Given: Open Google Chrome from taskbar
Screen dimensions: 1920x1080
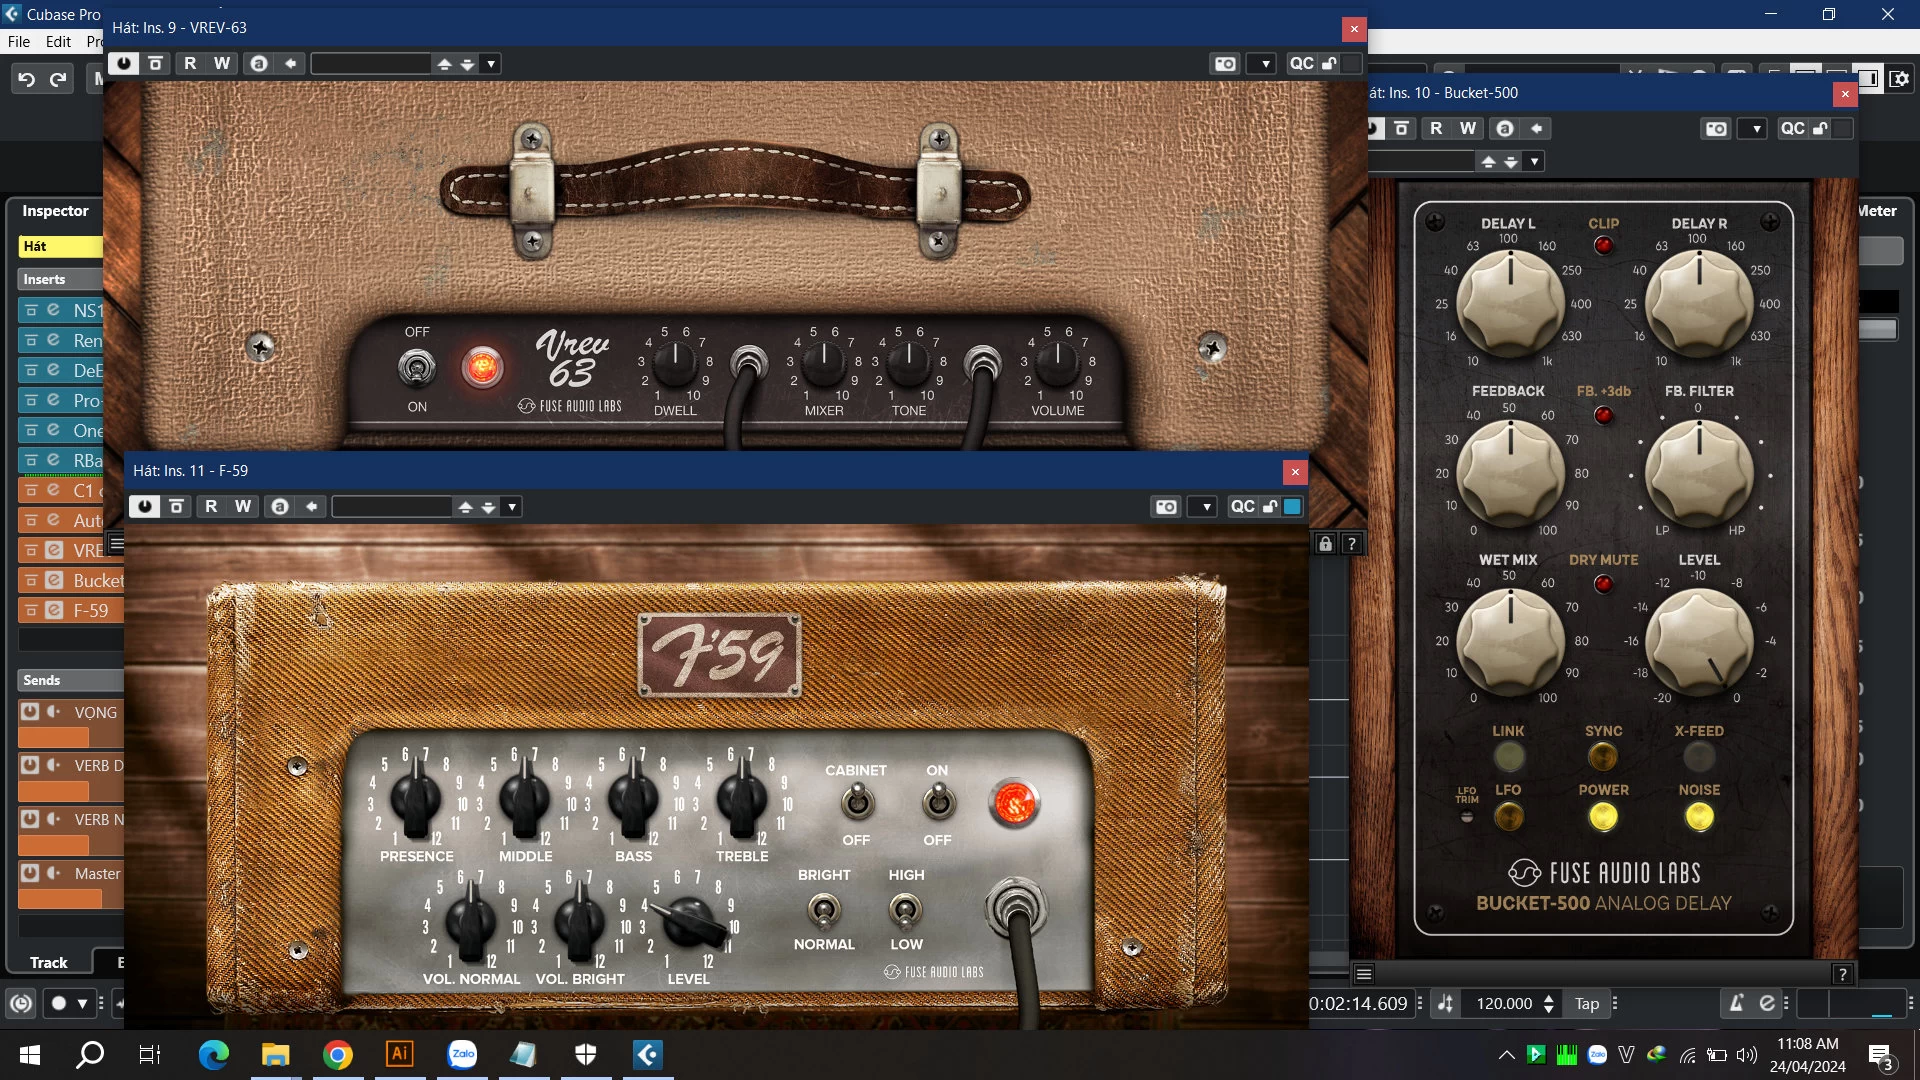Looking at the screenshot, I should [338, 1055].
